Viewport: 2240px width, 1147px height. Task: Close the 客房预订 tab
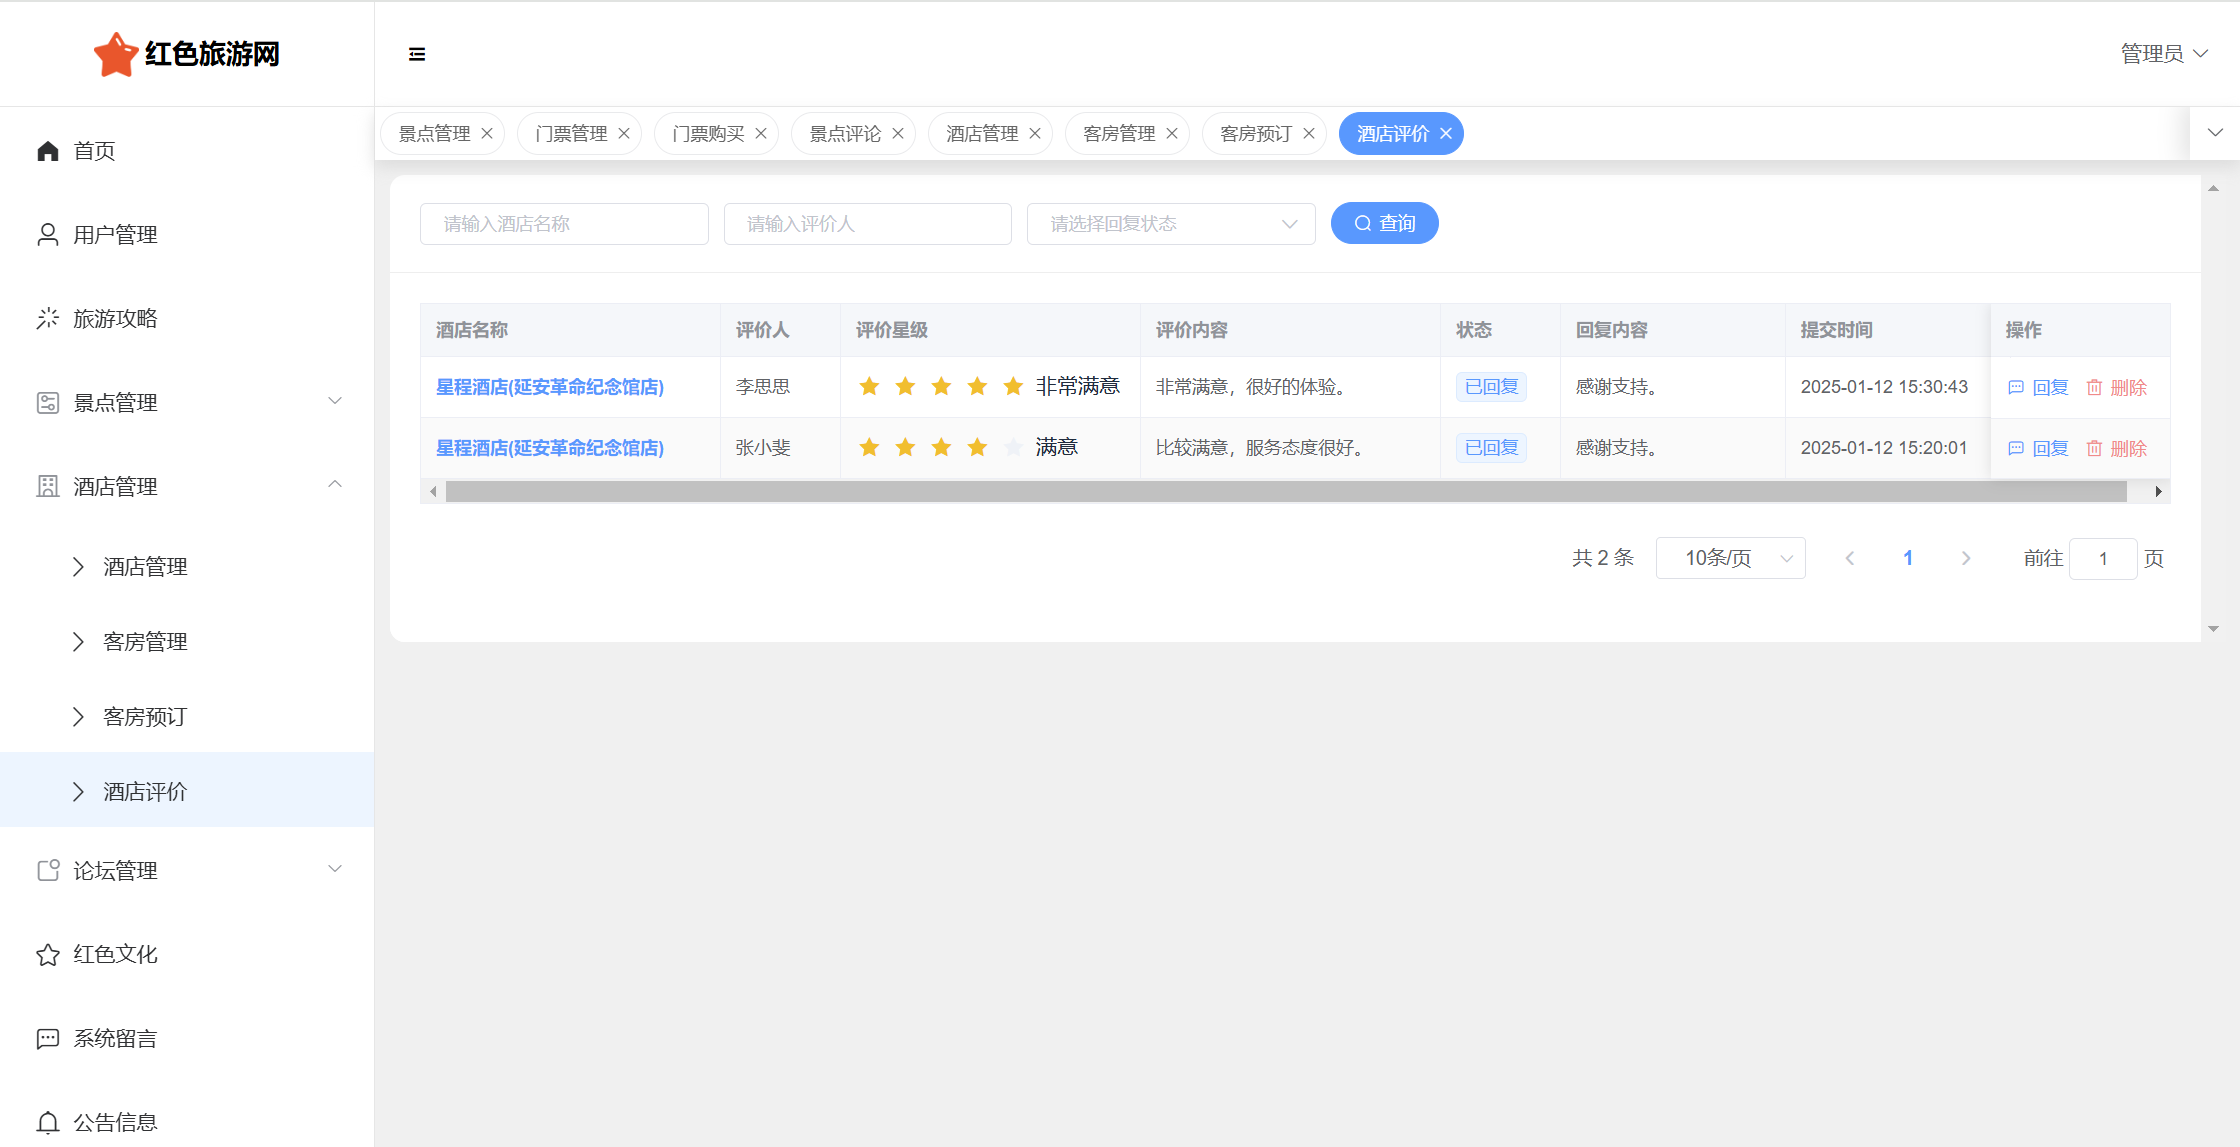point(1309,134)
